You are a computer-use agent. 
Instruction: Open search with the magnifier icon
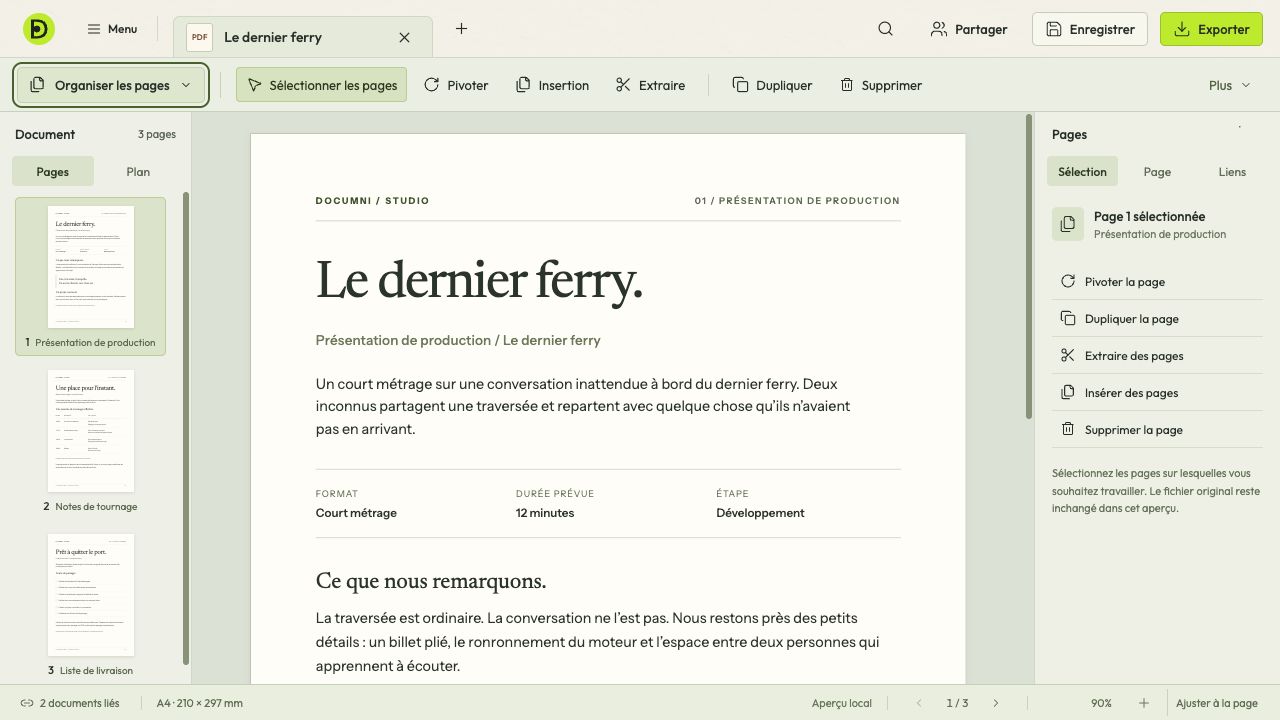pos(885,29)
